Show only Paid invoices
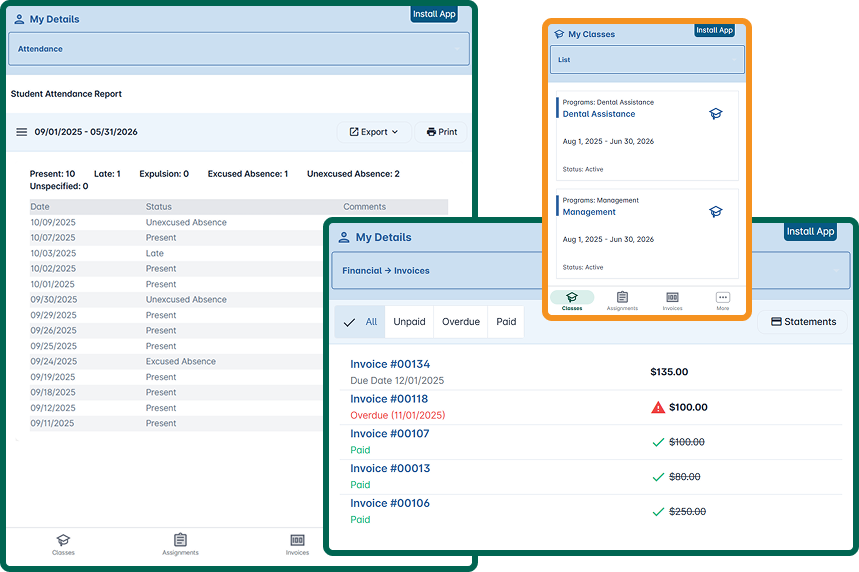Viewport: 859px width, 572px height. 506,322
